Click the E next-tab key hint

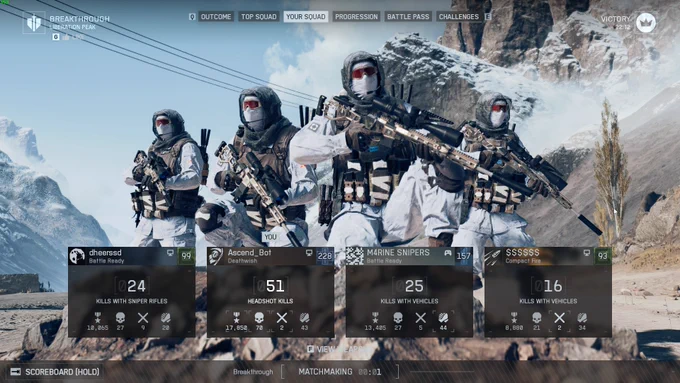point(488,16)
